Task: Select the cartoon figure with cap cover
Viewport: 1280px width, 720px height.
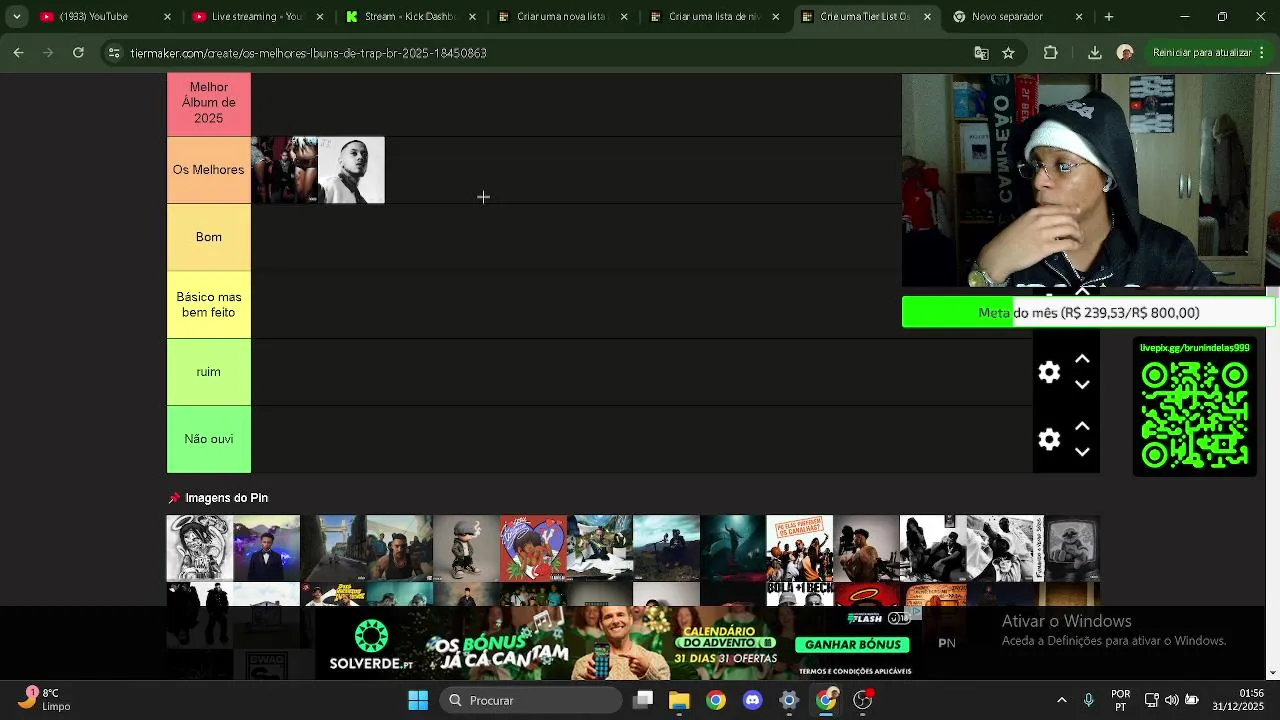Action: coord(466,548)
